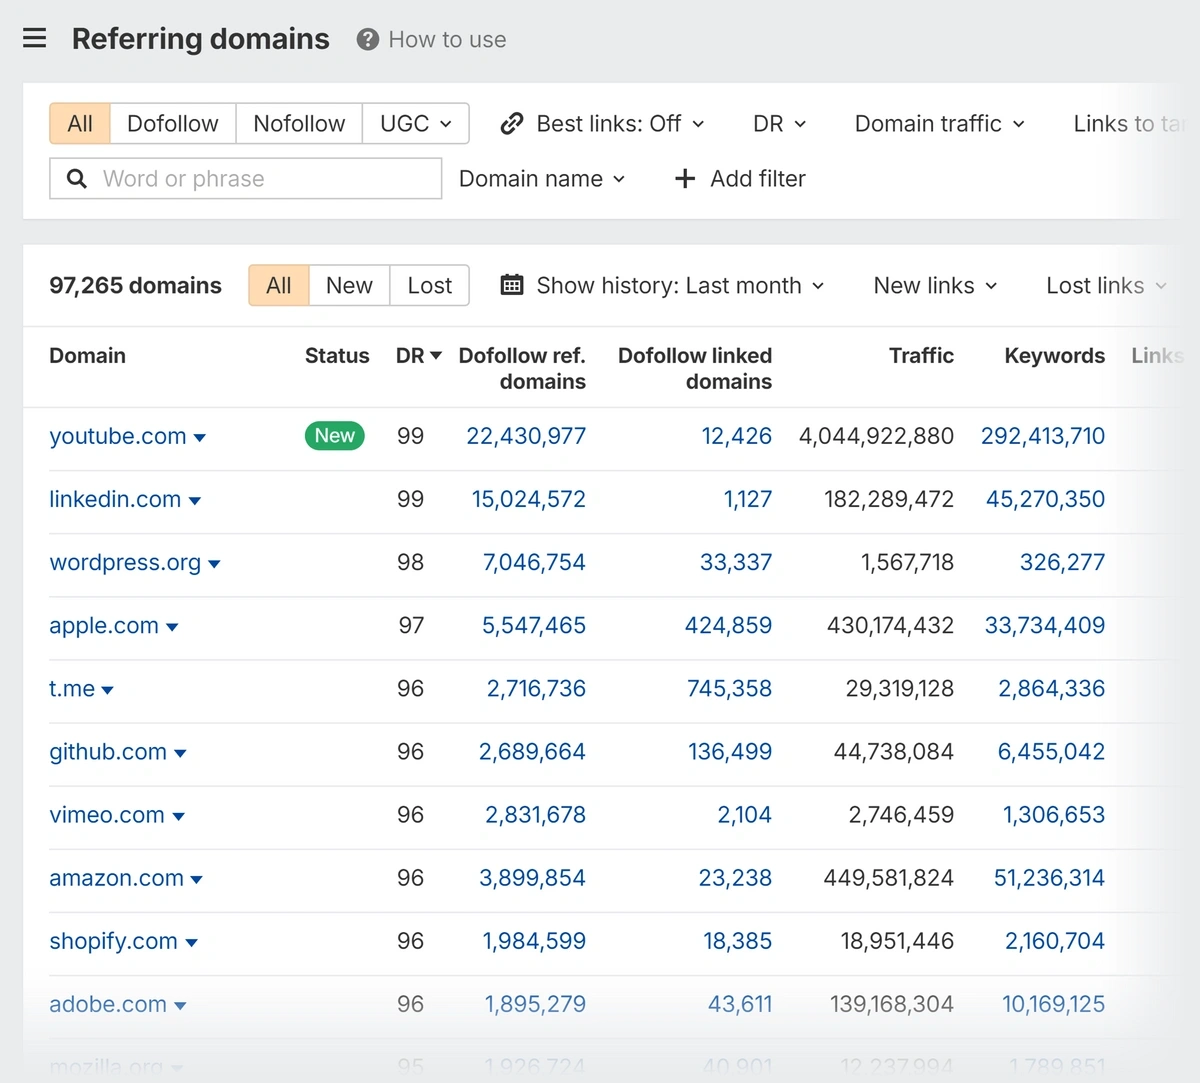Open the New links dropdown
The height and width of the screenshot is (1083, 1200).
coord(936,286)
